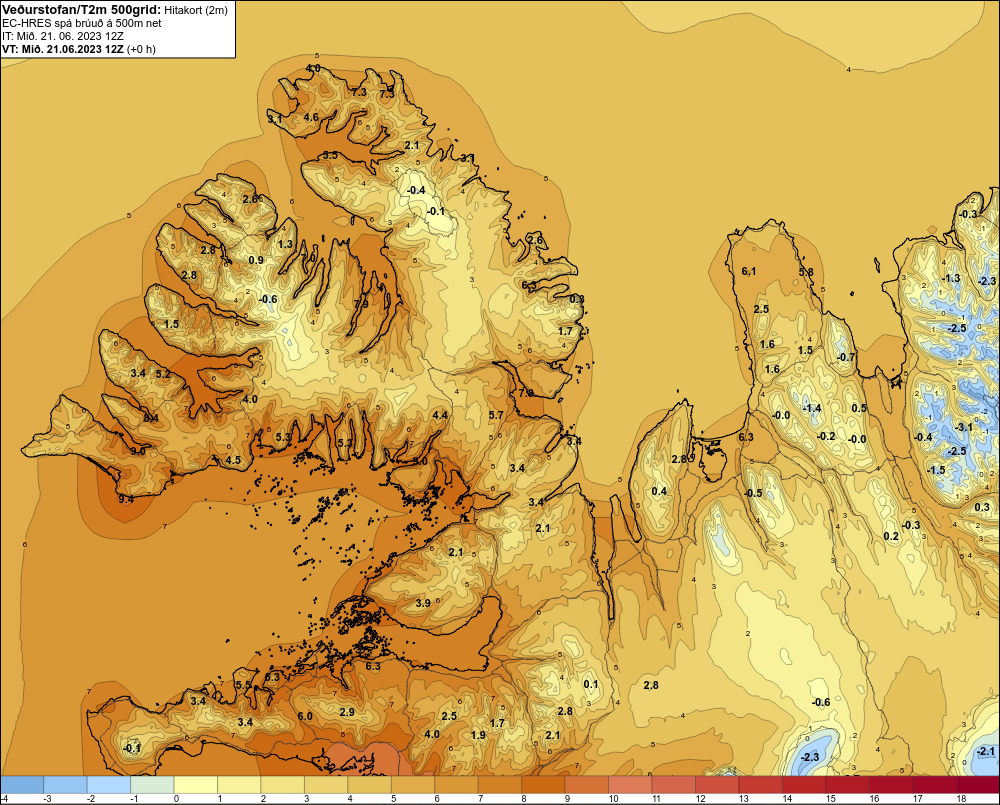The width and height of the screenshot is (1000, 805).
Task: Click the legend tick label '15'
Action: (830, 798)
